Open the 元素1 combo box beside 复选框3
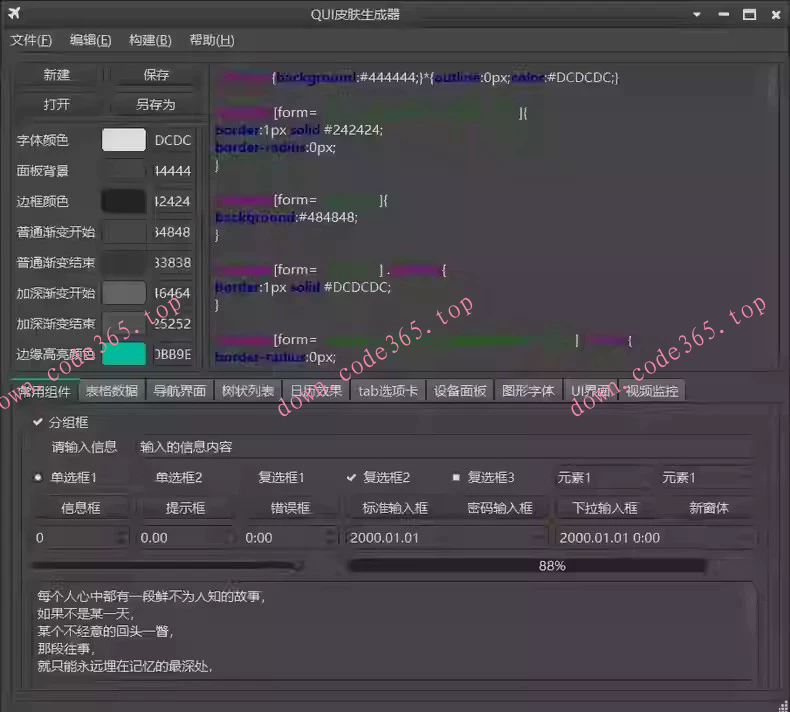This screenshot has width=790, height=712. pos(601,477)
